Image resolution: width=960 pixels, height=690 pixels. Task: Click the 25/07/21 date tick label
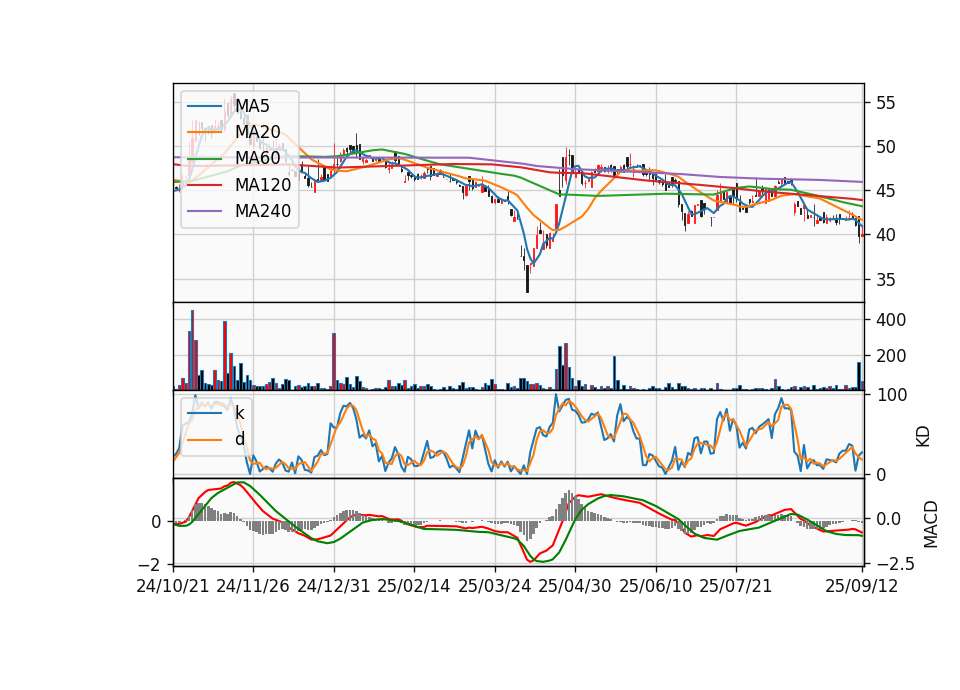coord(736,586)
